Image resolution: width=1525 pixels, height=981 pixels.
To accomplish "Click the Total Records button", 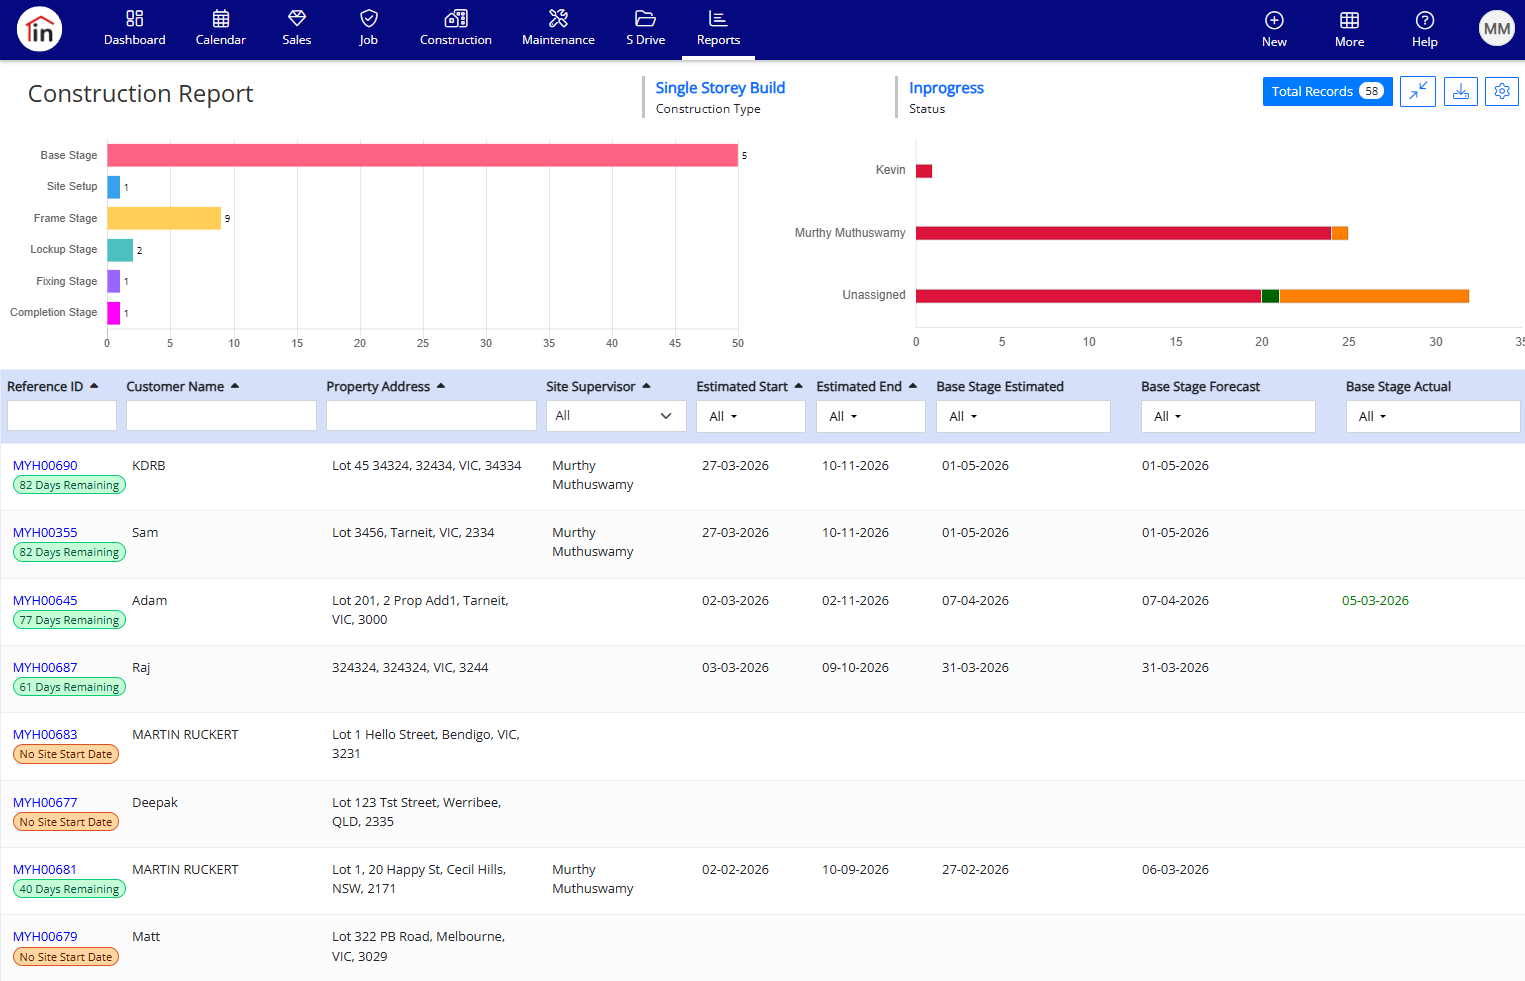I will [1327, 91].
